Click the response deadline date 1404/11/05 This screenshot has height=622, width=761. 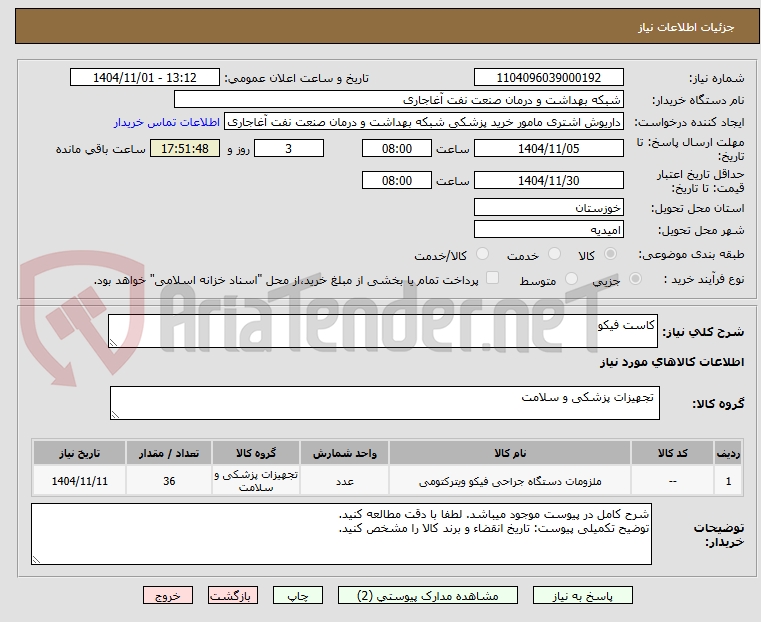point(548,148)
